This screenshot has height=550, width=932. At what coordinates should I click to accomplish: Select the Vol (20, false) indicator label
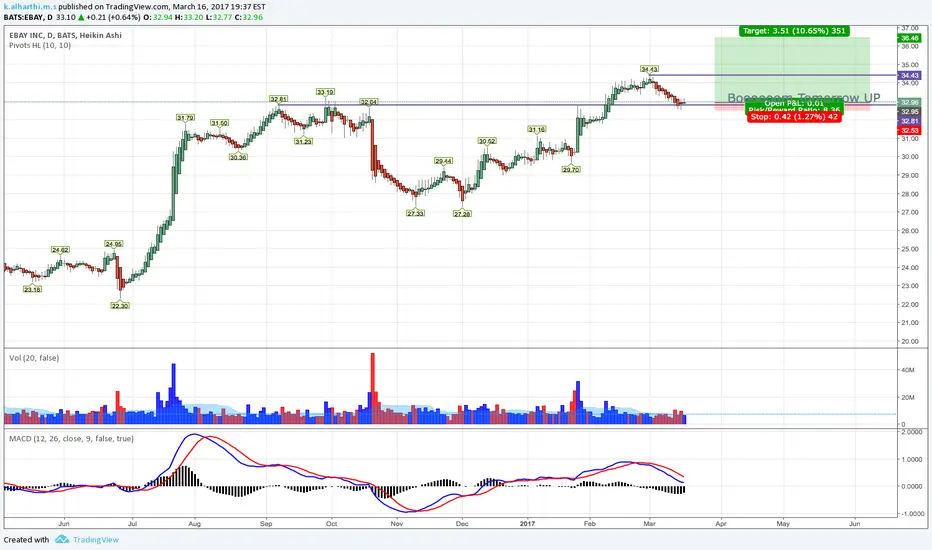[x=34, y=358]
